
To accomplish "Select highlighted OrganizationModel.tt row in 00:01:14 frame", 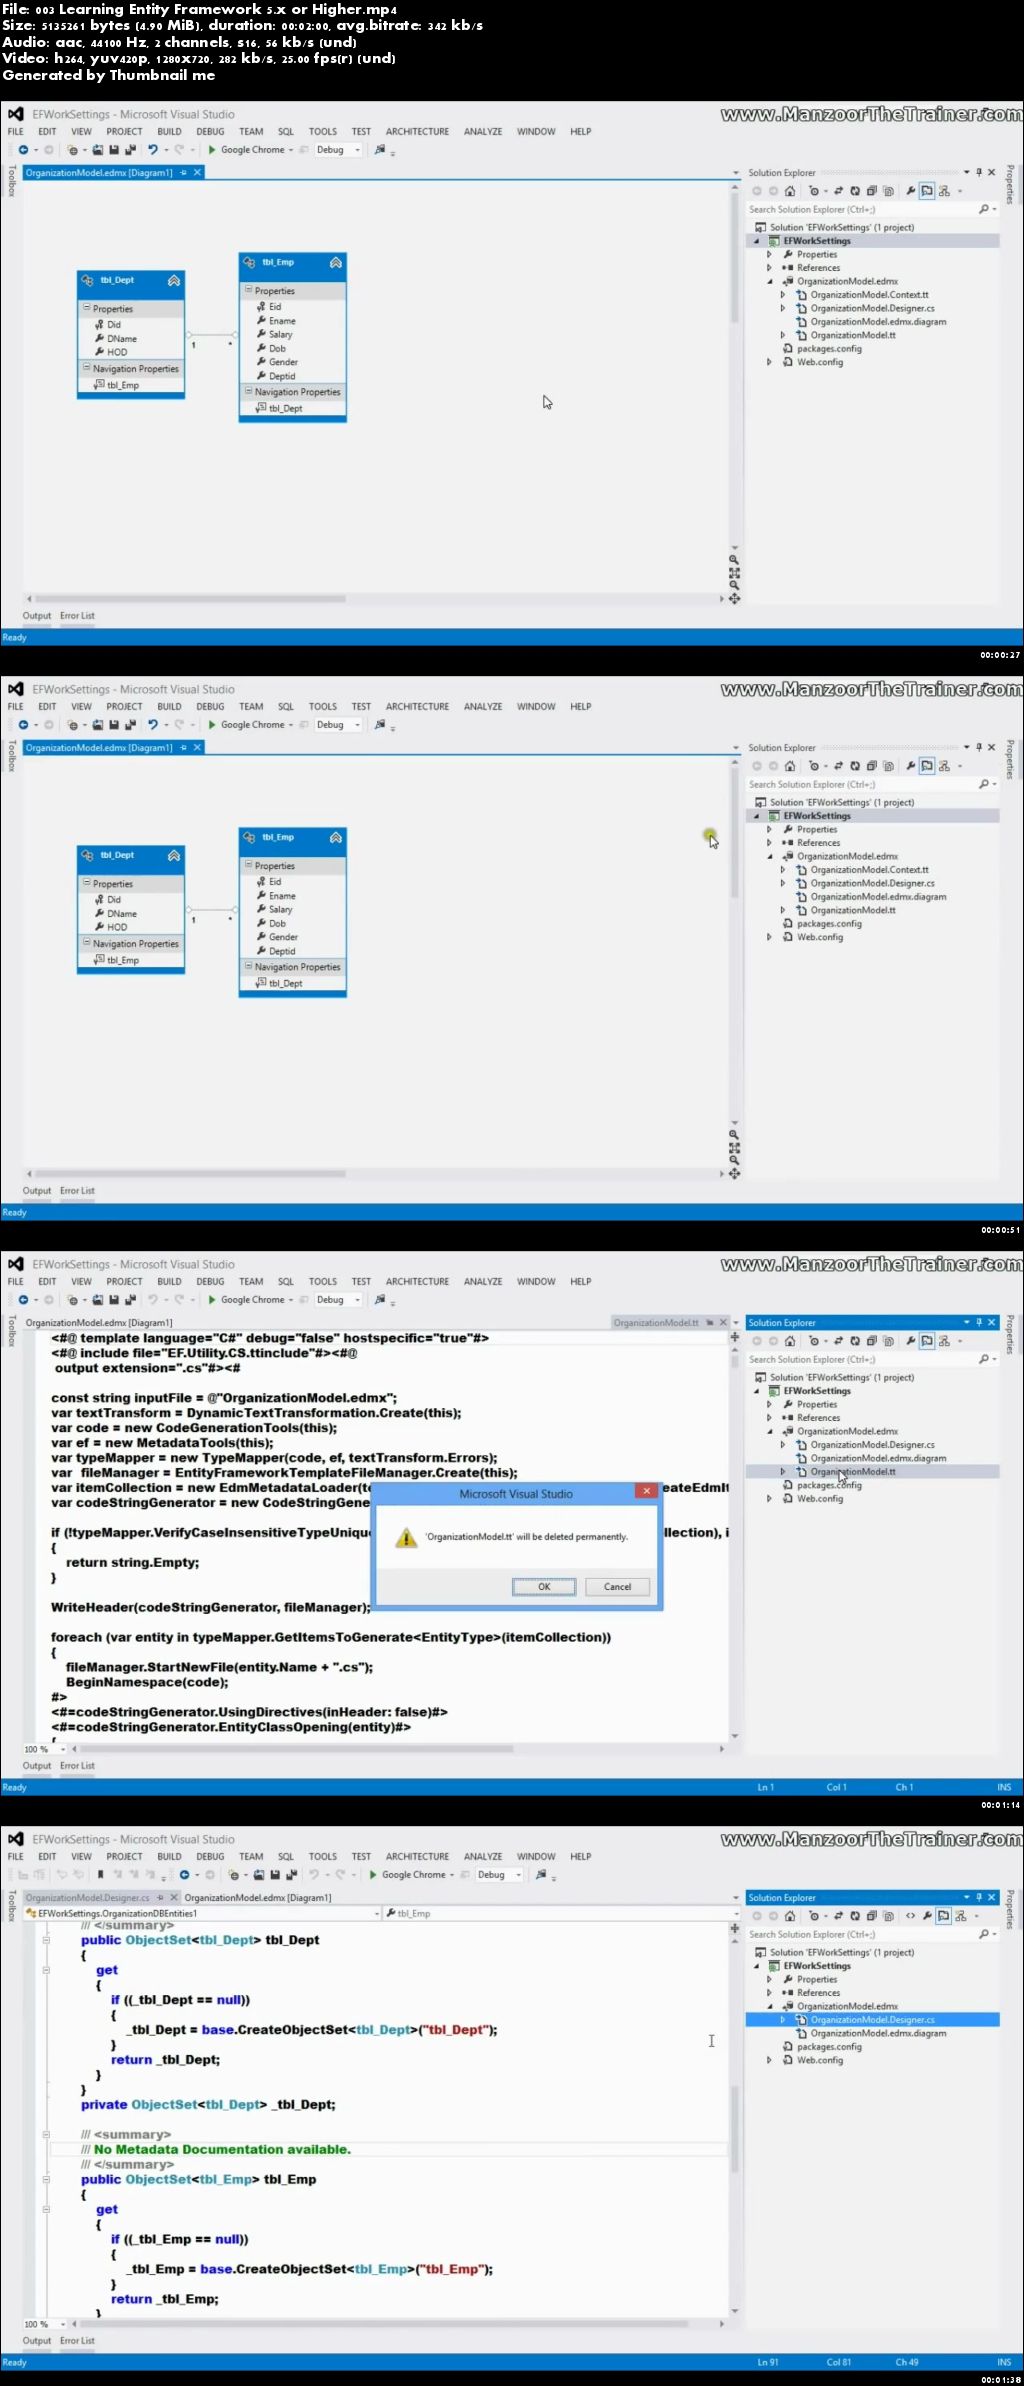I will click(873, 1472).
